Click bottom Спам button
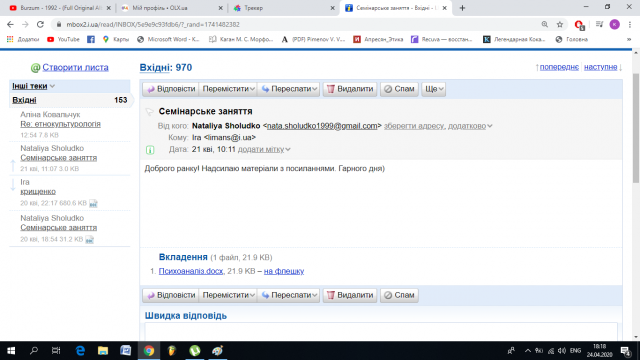Image resolution: width=640 pixels, height=360 pixels. point(399,295)
